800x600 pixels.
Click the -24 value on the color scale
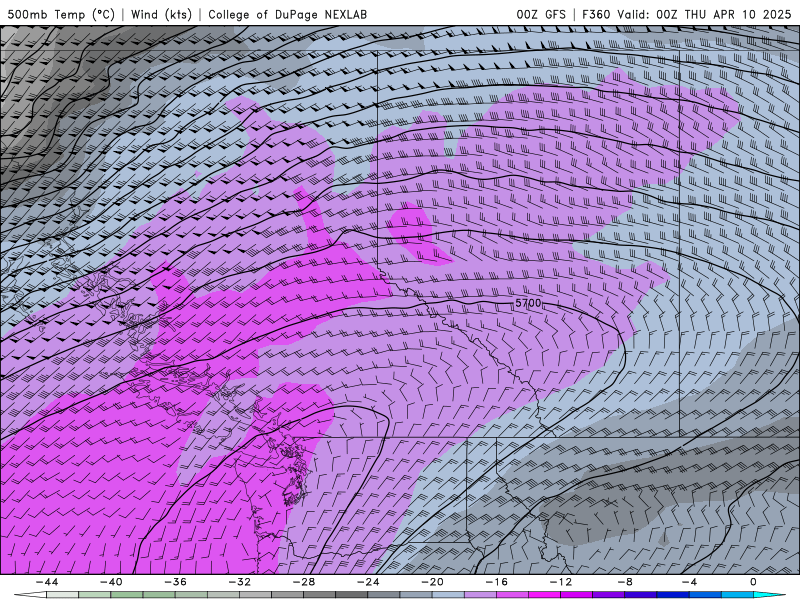tap(368, 582)
